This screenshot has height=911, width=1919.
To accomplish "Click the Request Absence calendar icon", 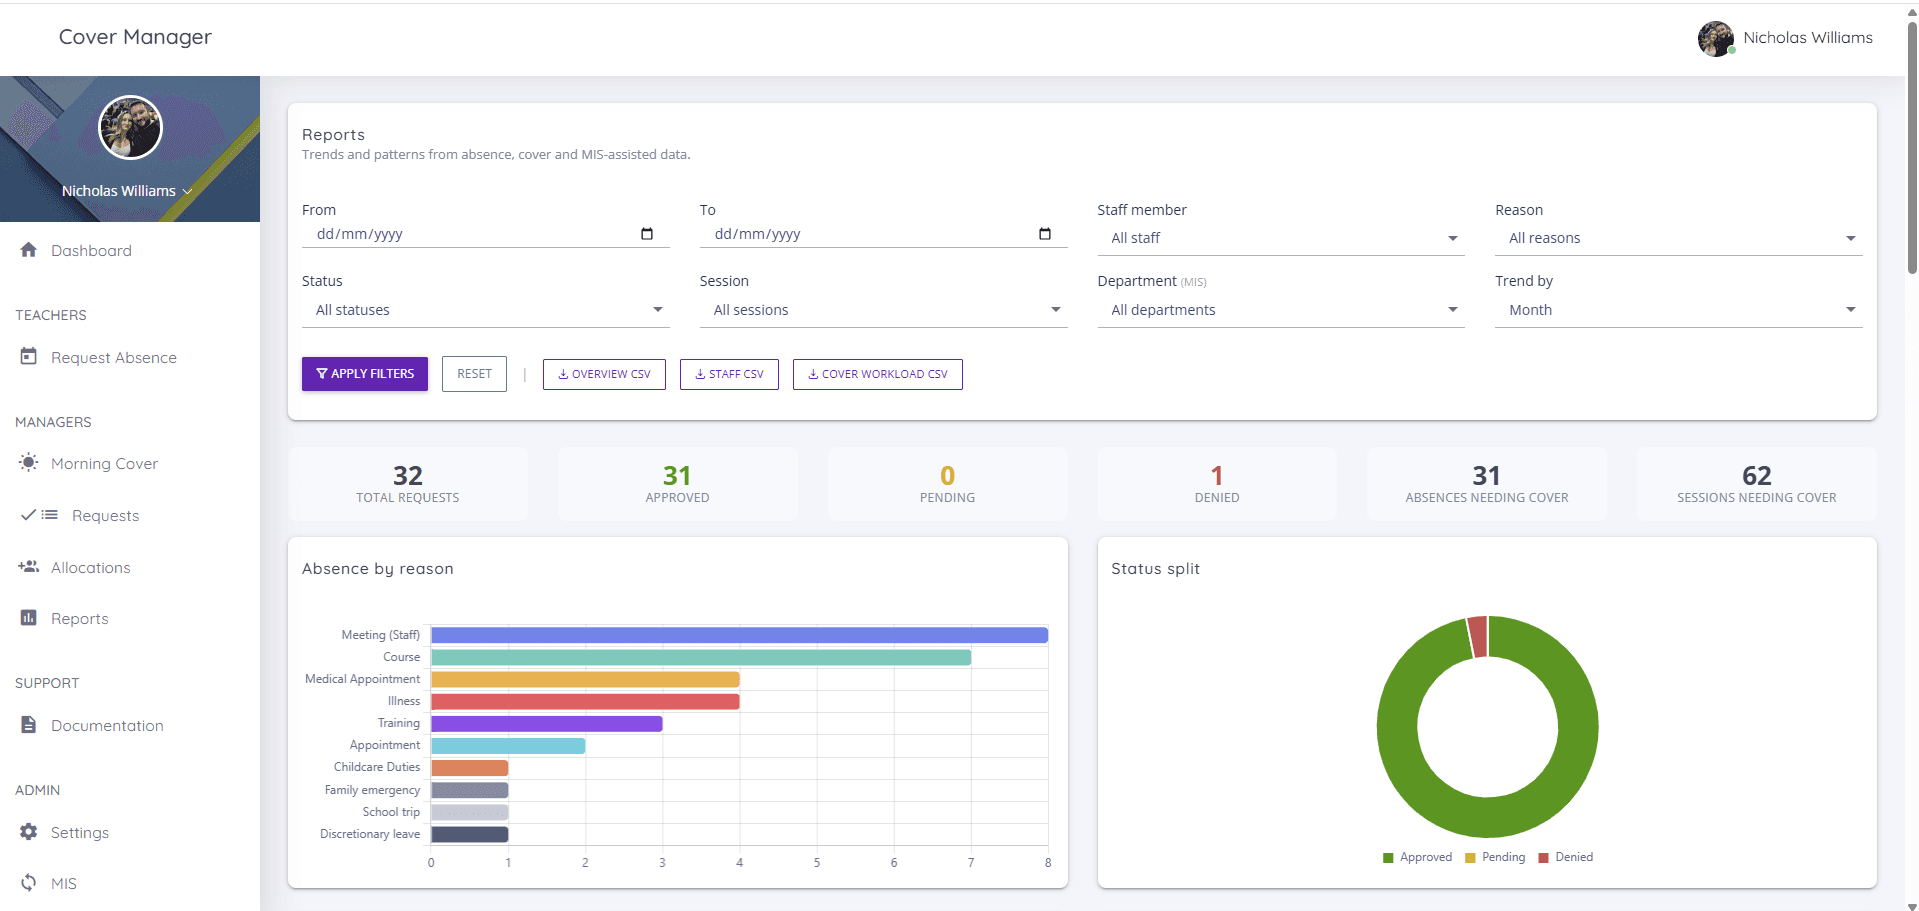I will pyautogui.click(x=28, y=356).
